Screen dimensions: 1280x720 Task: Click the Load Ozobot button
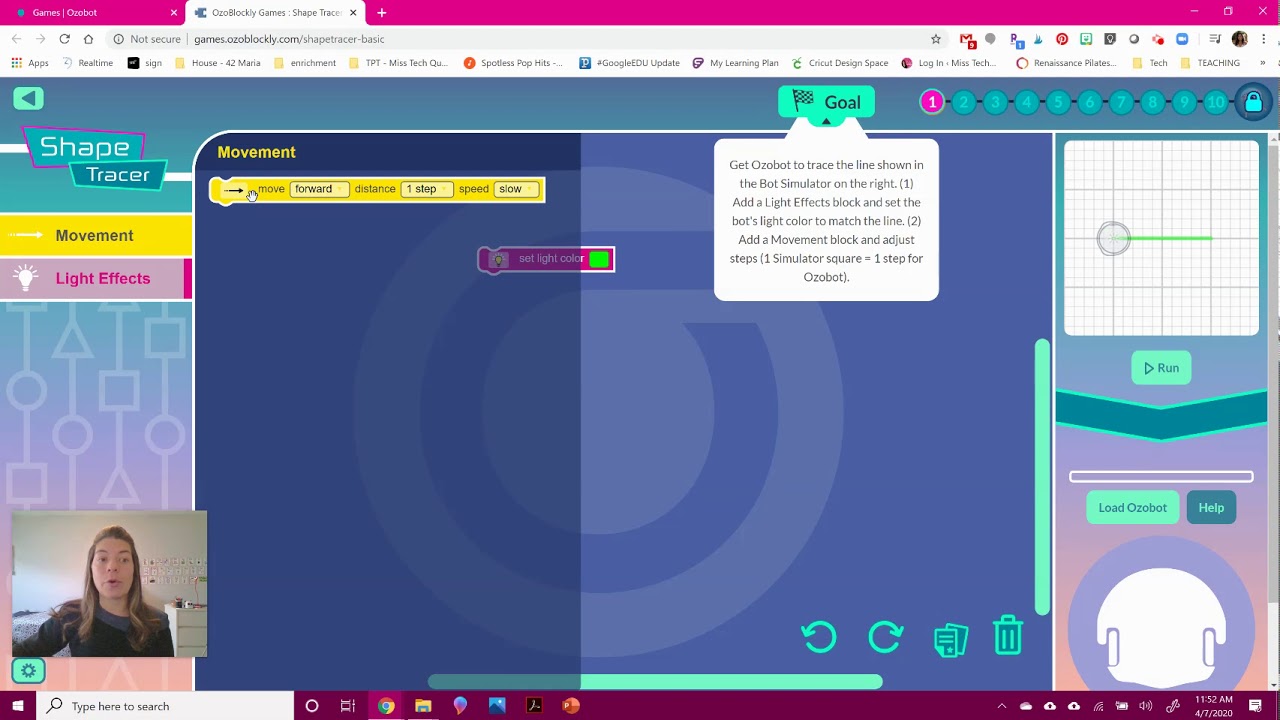1132,507
